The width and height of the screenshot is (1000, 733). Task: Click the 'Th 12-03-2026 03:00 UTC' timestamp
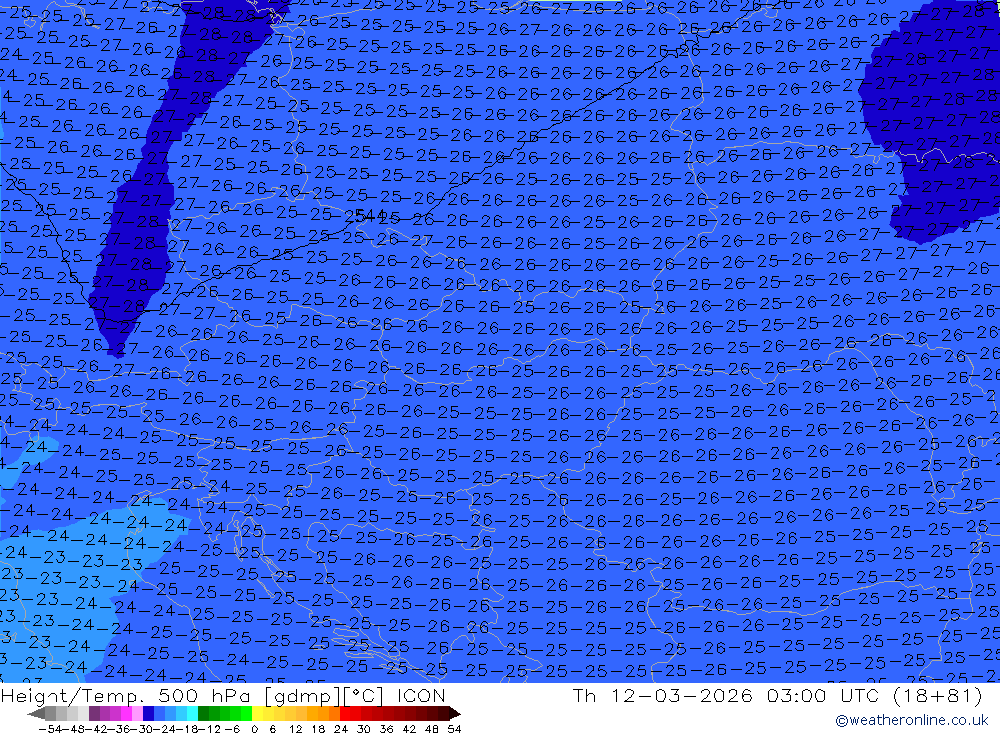pyautogui.click(x=726, y=695)
